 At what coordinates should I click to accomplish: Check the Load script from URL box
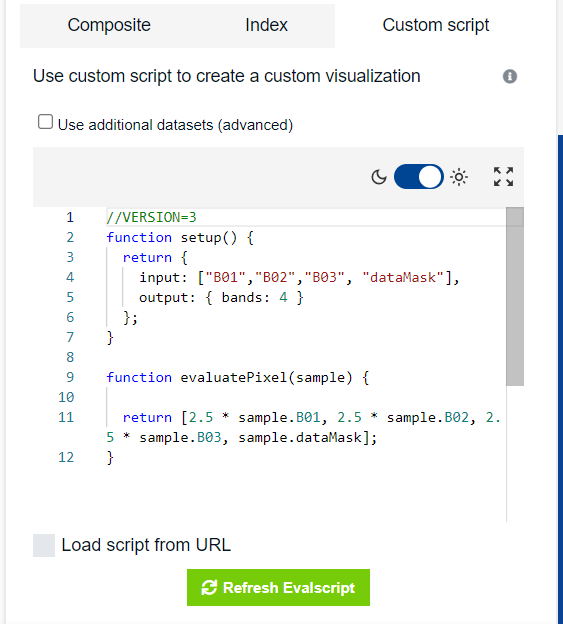(44, 546)
